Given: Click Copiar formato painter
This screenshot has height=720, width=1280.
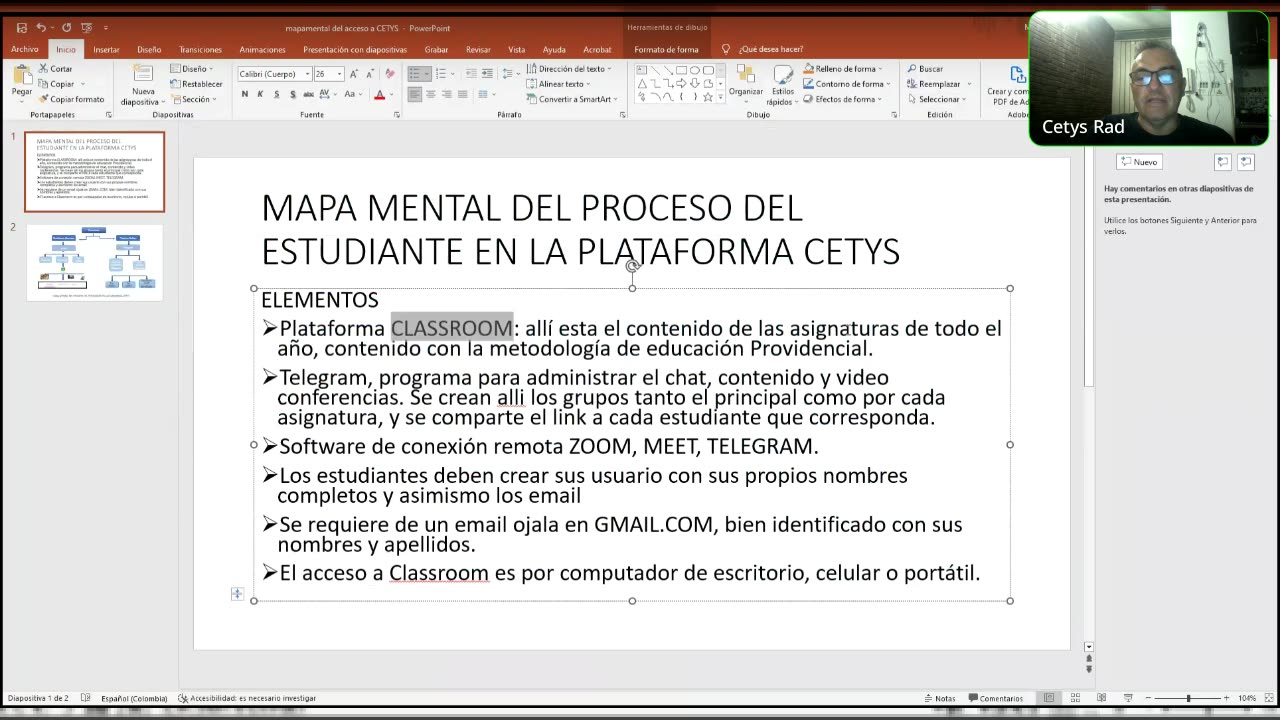Looking at the screenshot, I should (71, 99).
